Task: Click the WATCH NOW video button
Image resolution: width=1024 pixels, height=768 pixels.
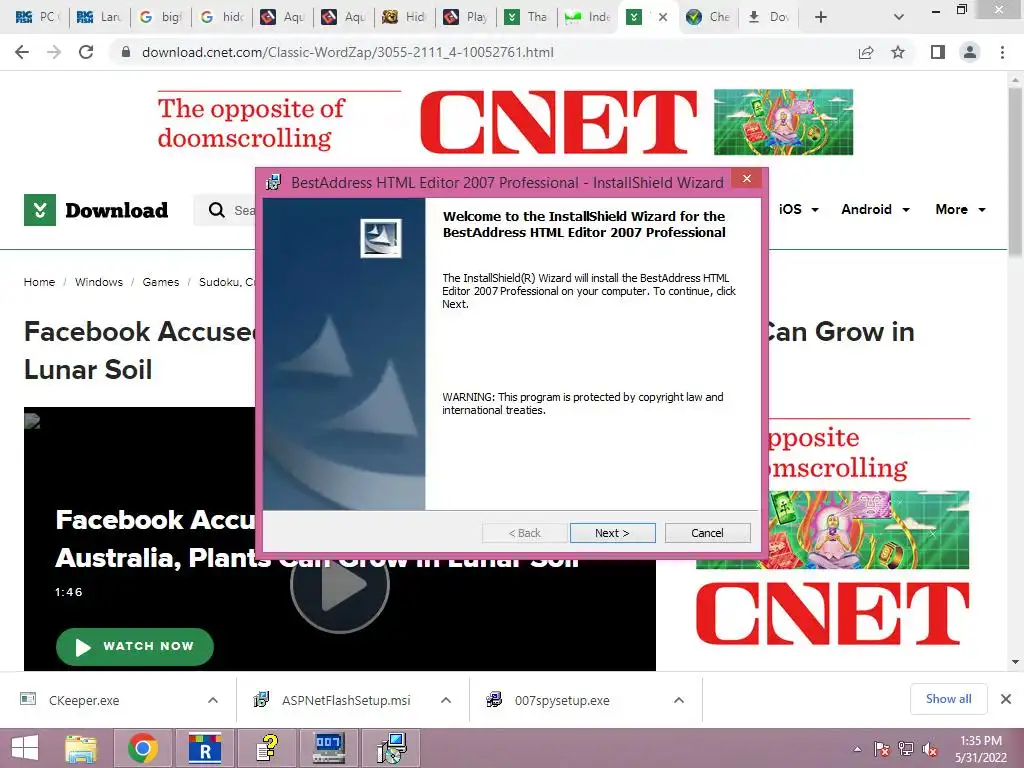Action: click(x=135, y=647)
